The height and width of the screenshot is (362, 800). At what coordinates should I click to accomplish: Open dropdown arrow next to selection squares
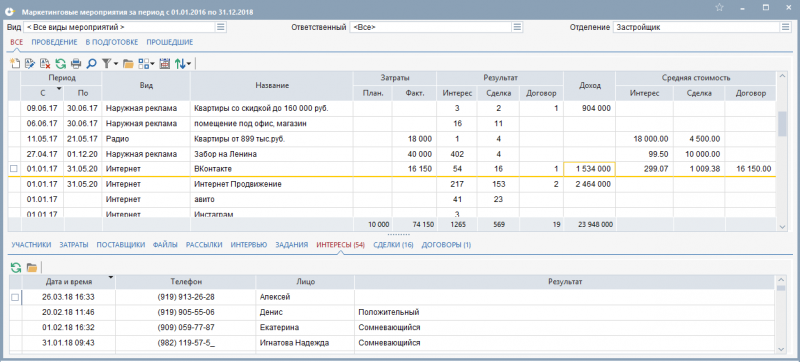click(152, 64)
